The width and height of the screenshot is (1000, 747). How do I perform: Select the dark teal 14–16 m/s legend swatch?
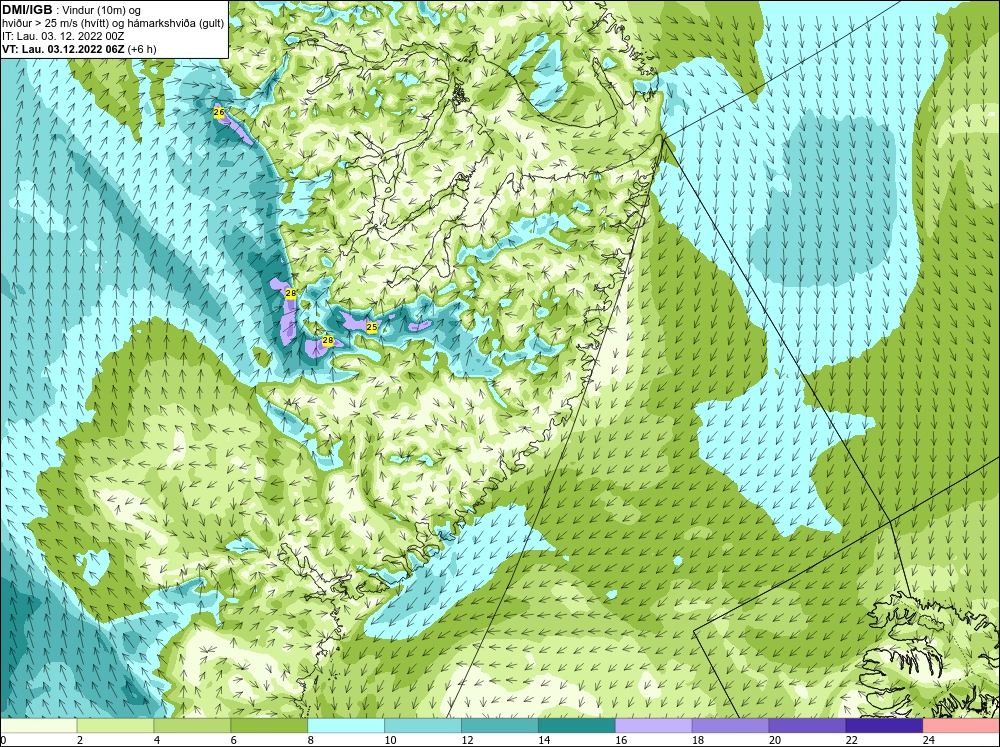tap(577, 726)
